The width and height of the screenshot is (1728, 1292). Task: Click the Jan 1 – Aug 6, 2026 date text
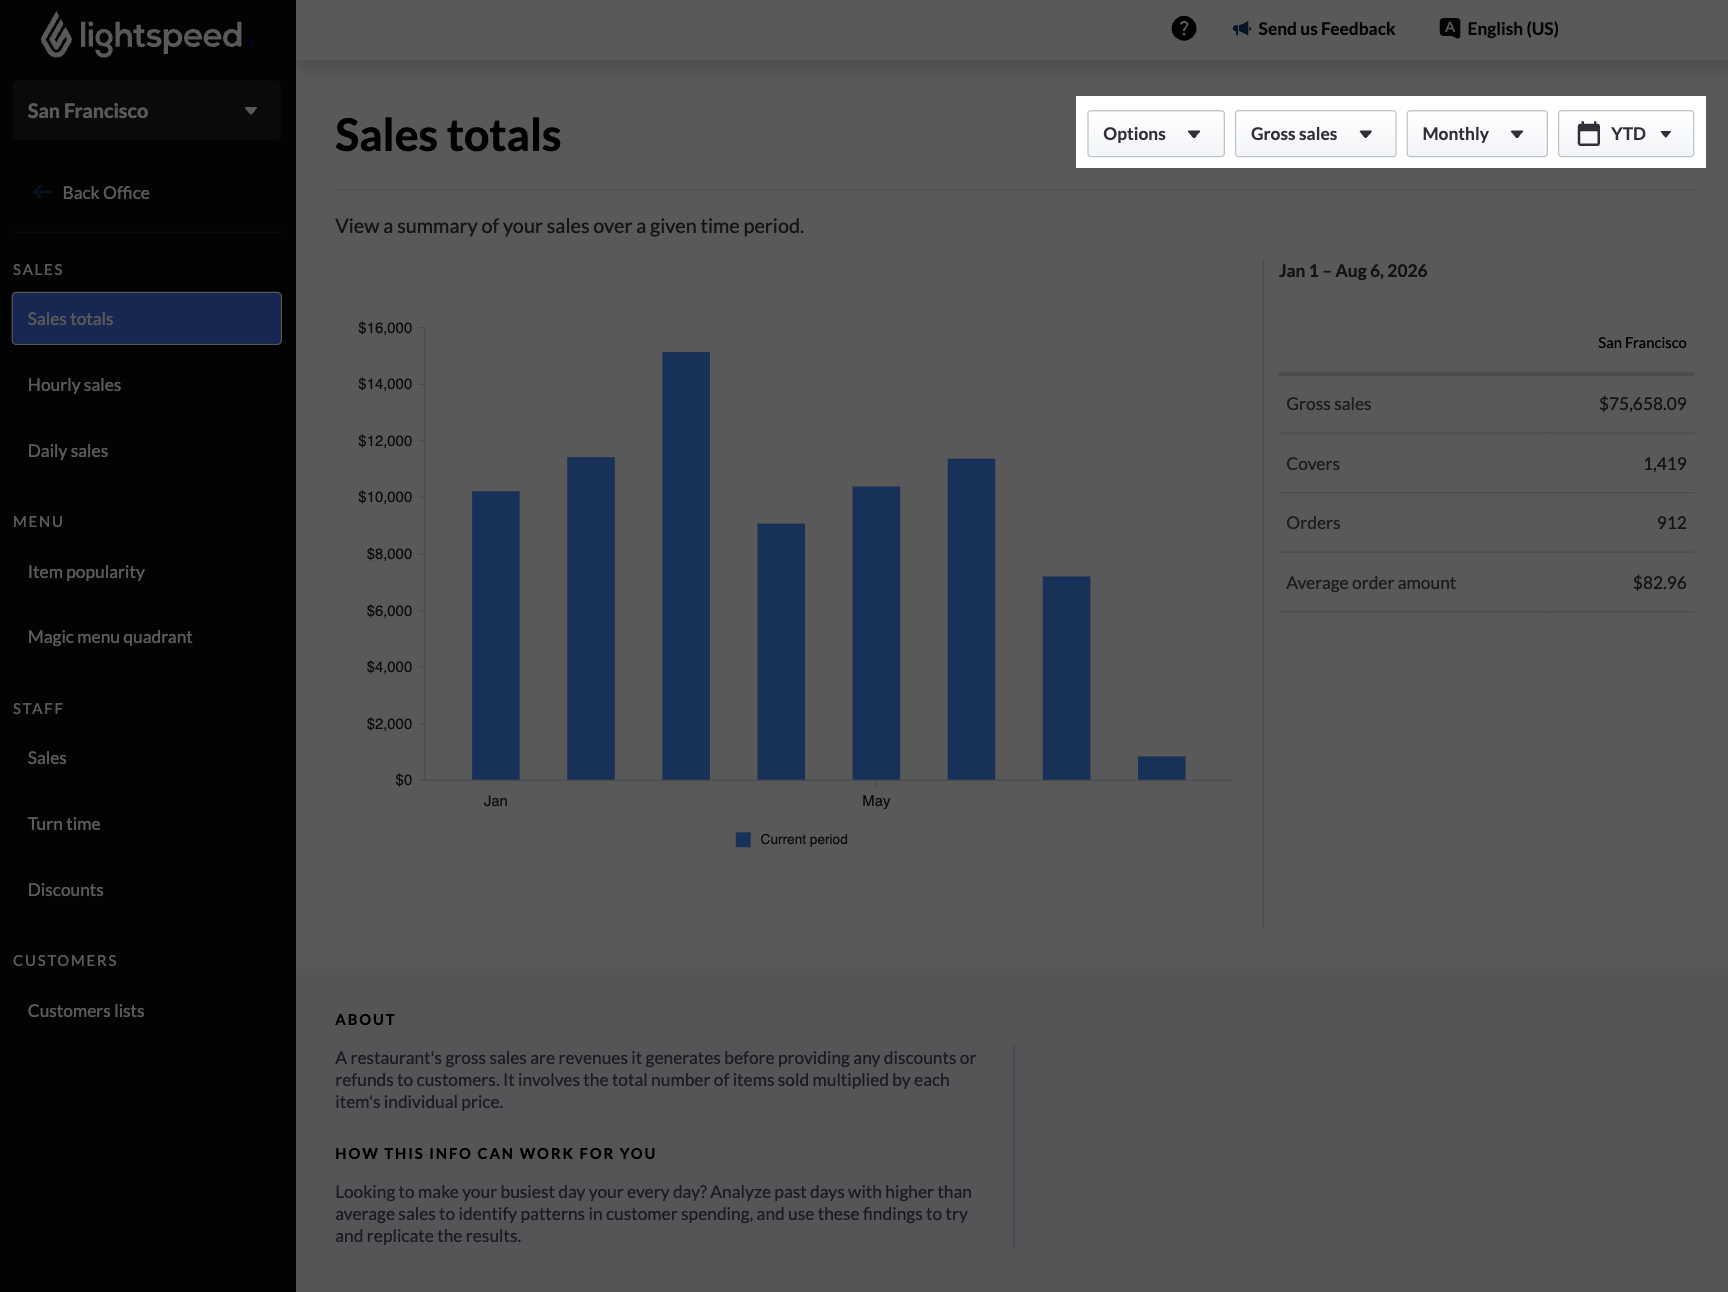[x=1353, y=271]
